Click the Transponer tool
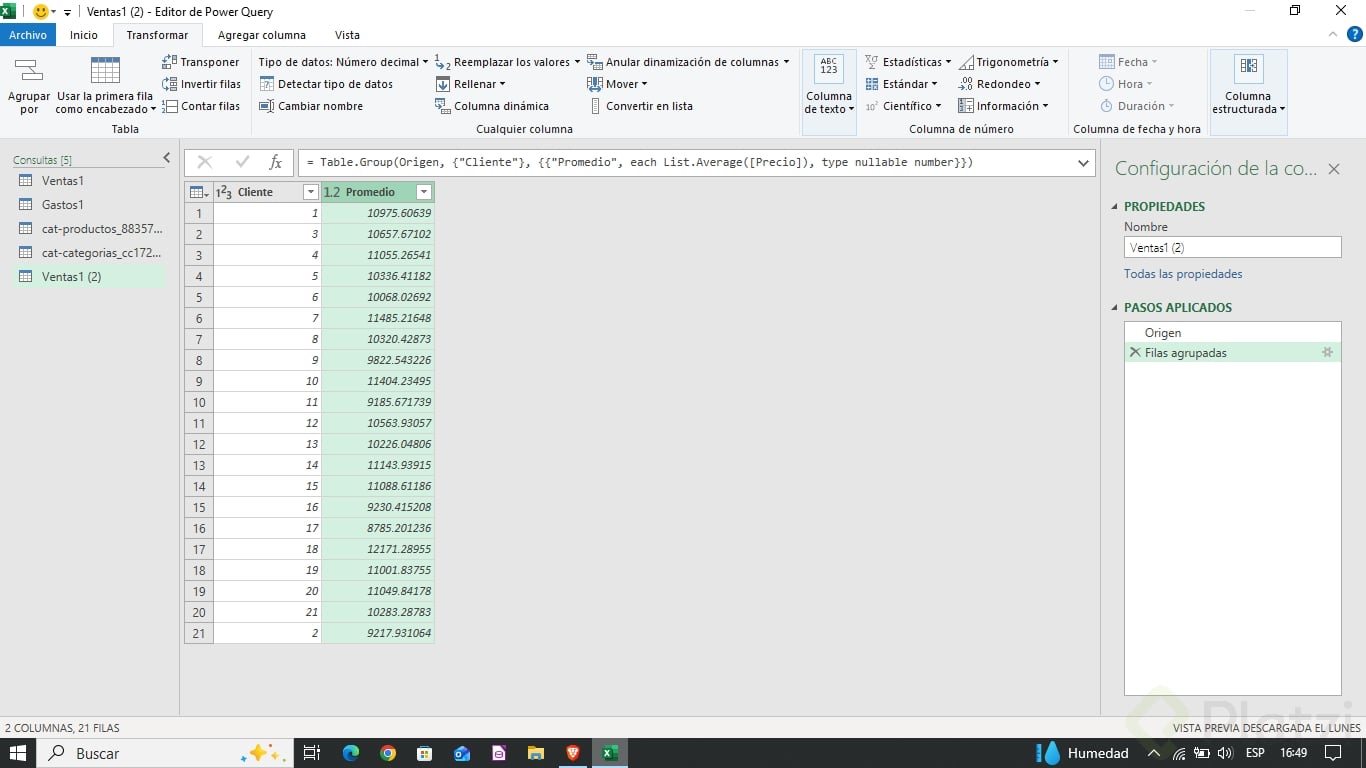 [x=201, y=62]
